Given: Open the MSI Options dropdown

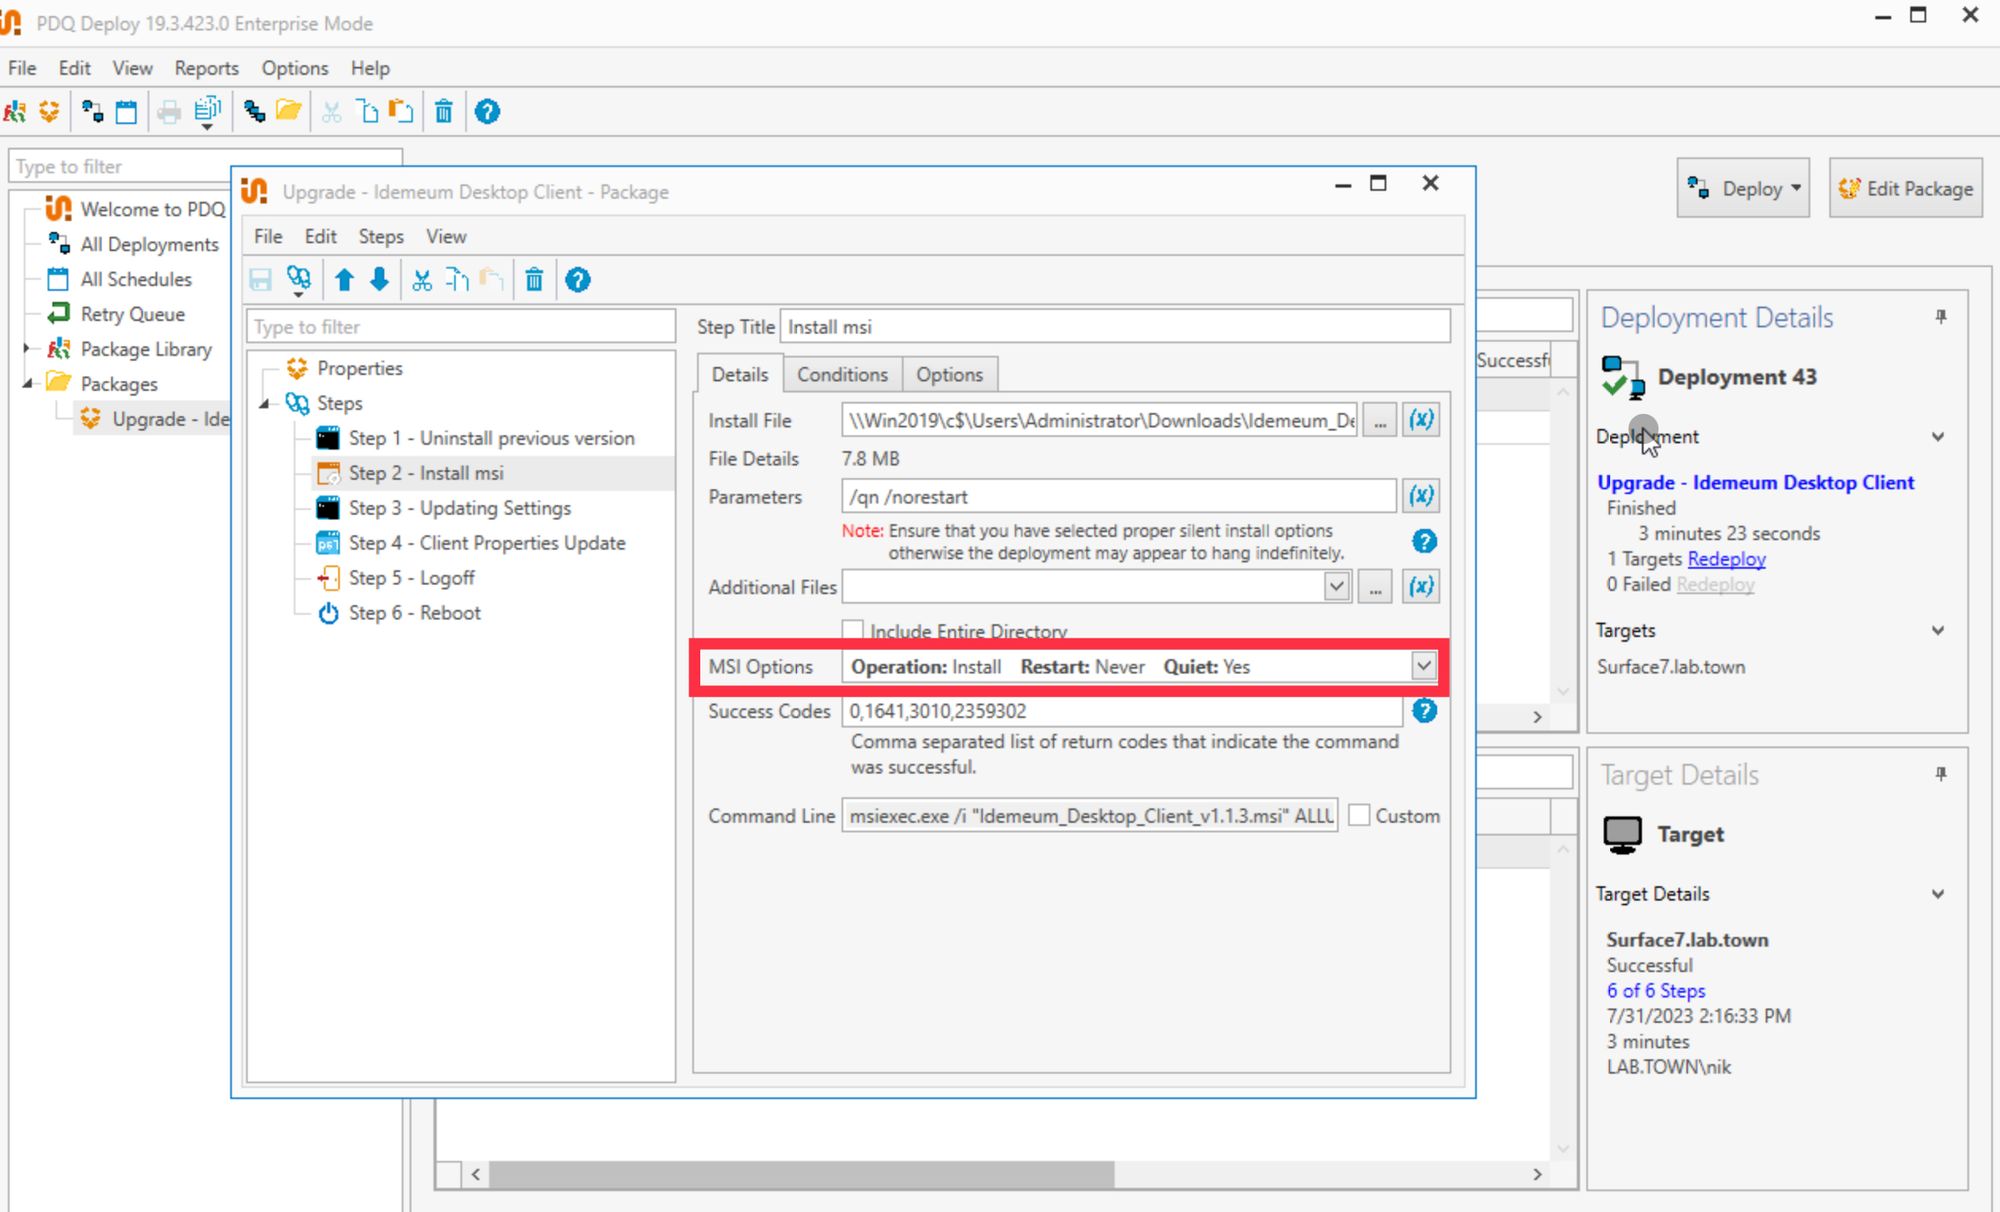Looking at the screenshot, I should tap(1423, 666).
